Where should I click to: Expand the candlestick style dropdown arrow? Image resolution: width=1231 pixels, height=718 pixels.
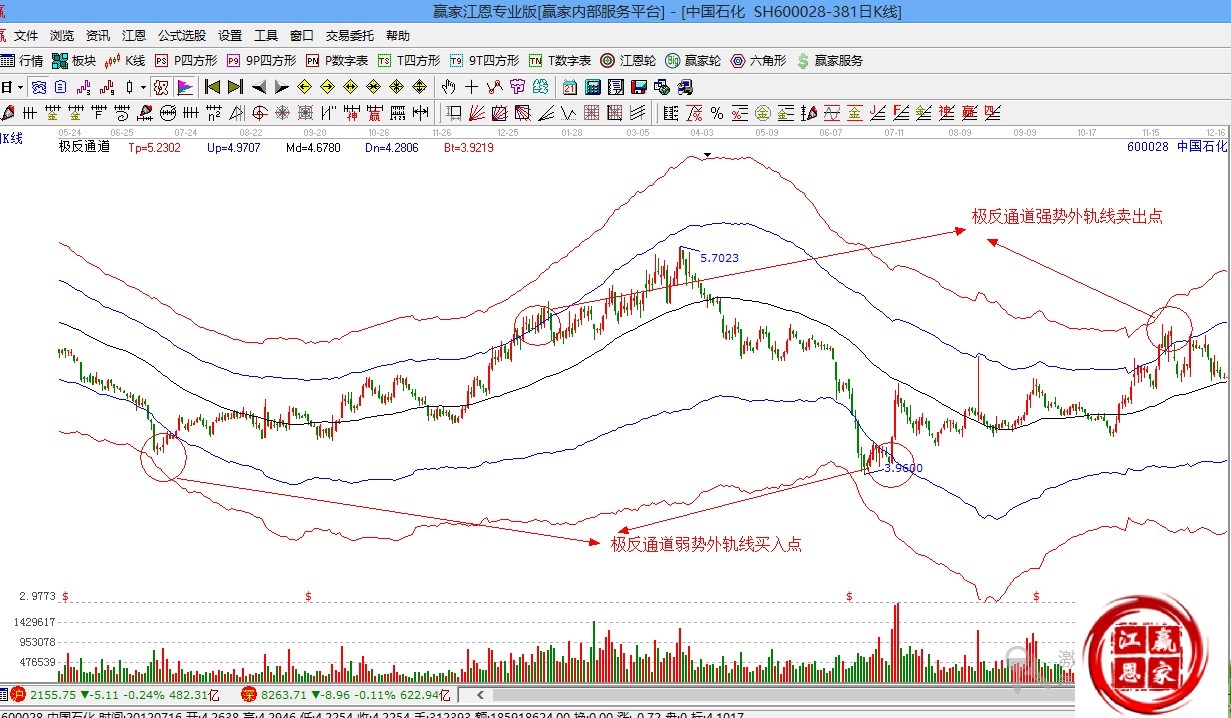(143, 87)
